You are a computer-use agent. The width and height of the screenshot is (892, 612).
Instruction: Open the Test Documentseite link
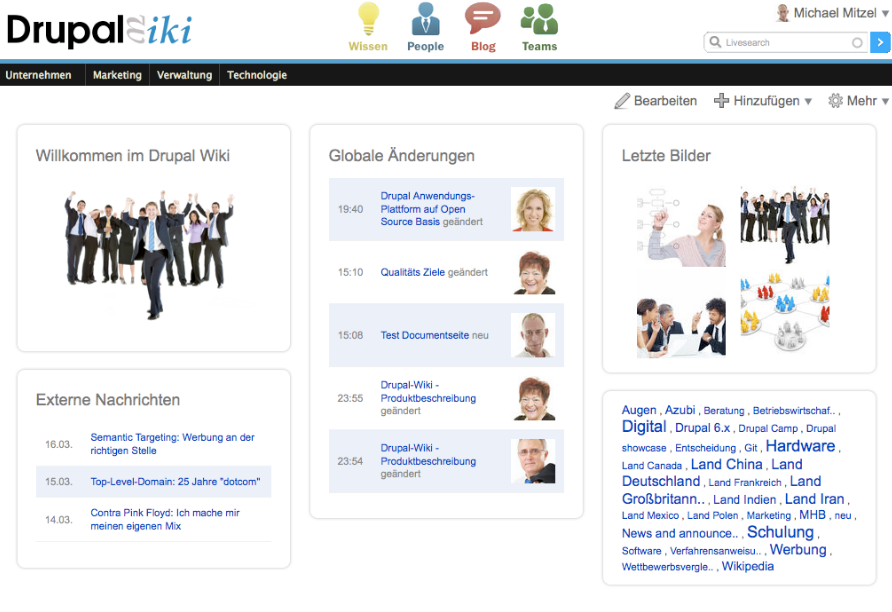(x=425, y=336)
